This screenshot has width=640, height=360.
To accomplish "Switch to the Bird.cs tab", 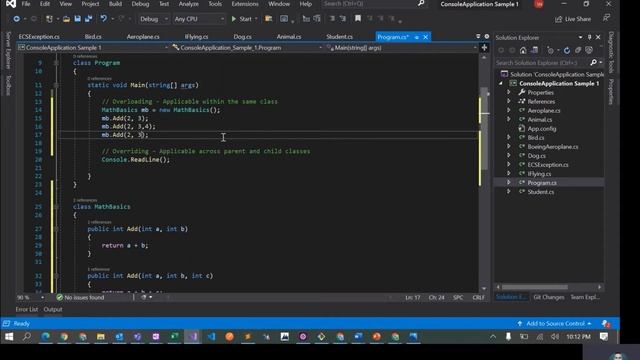I will tap(93, 37).
